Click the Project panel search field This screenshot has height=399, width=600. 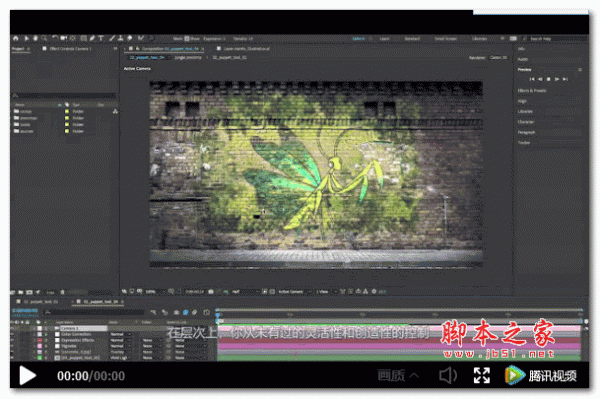click(x=64, y=95)
